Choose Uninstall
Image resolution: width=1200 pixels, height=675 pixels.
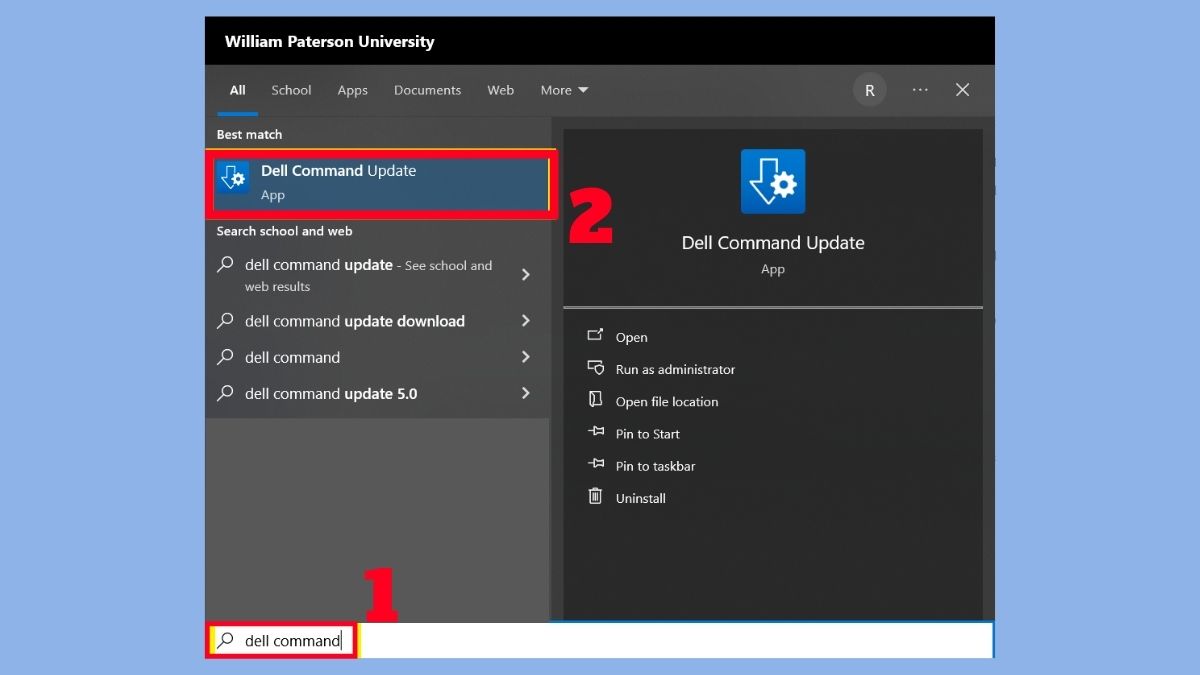pos(640,498)
